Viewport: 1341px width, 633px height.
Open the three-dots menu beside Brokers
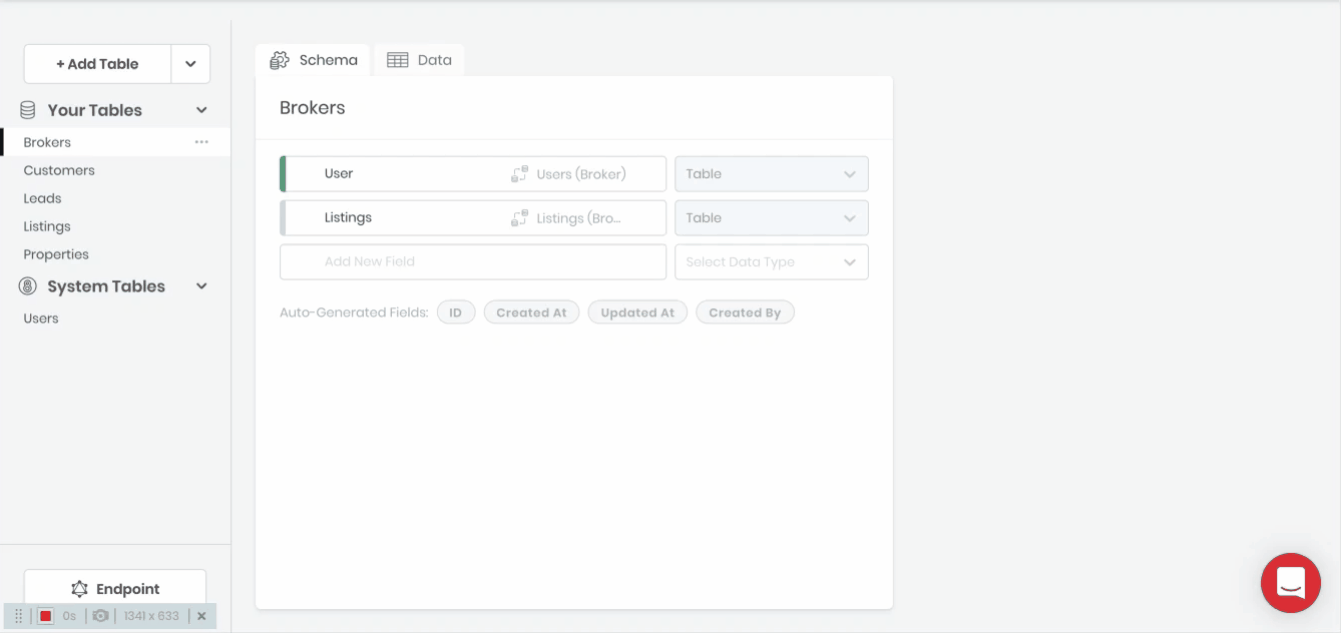point(202,142)
